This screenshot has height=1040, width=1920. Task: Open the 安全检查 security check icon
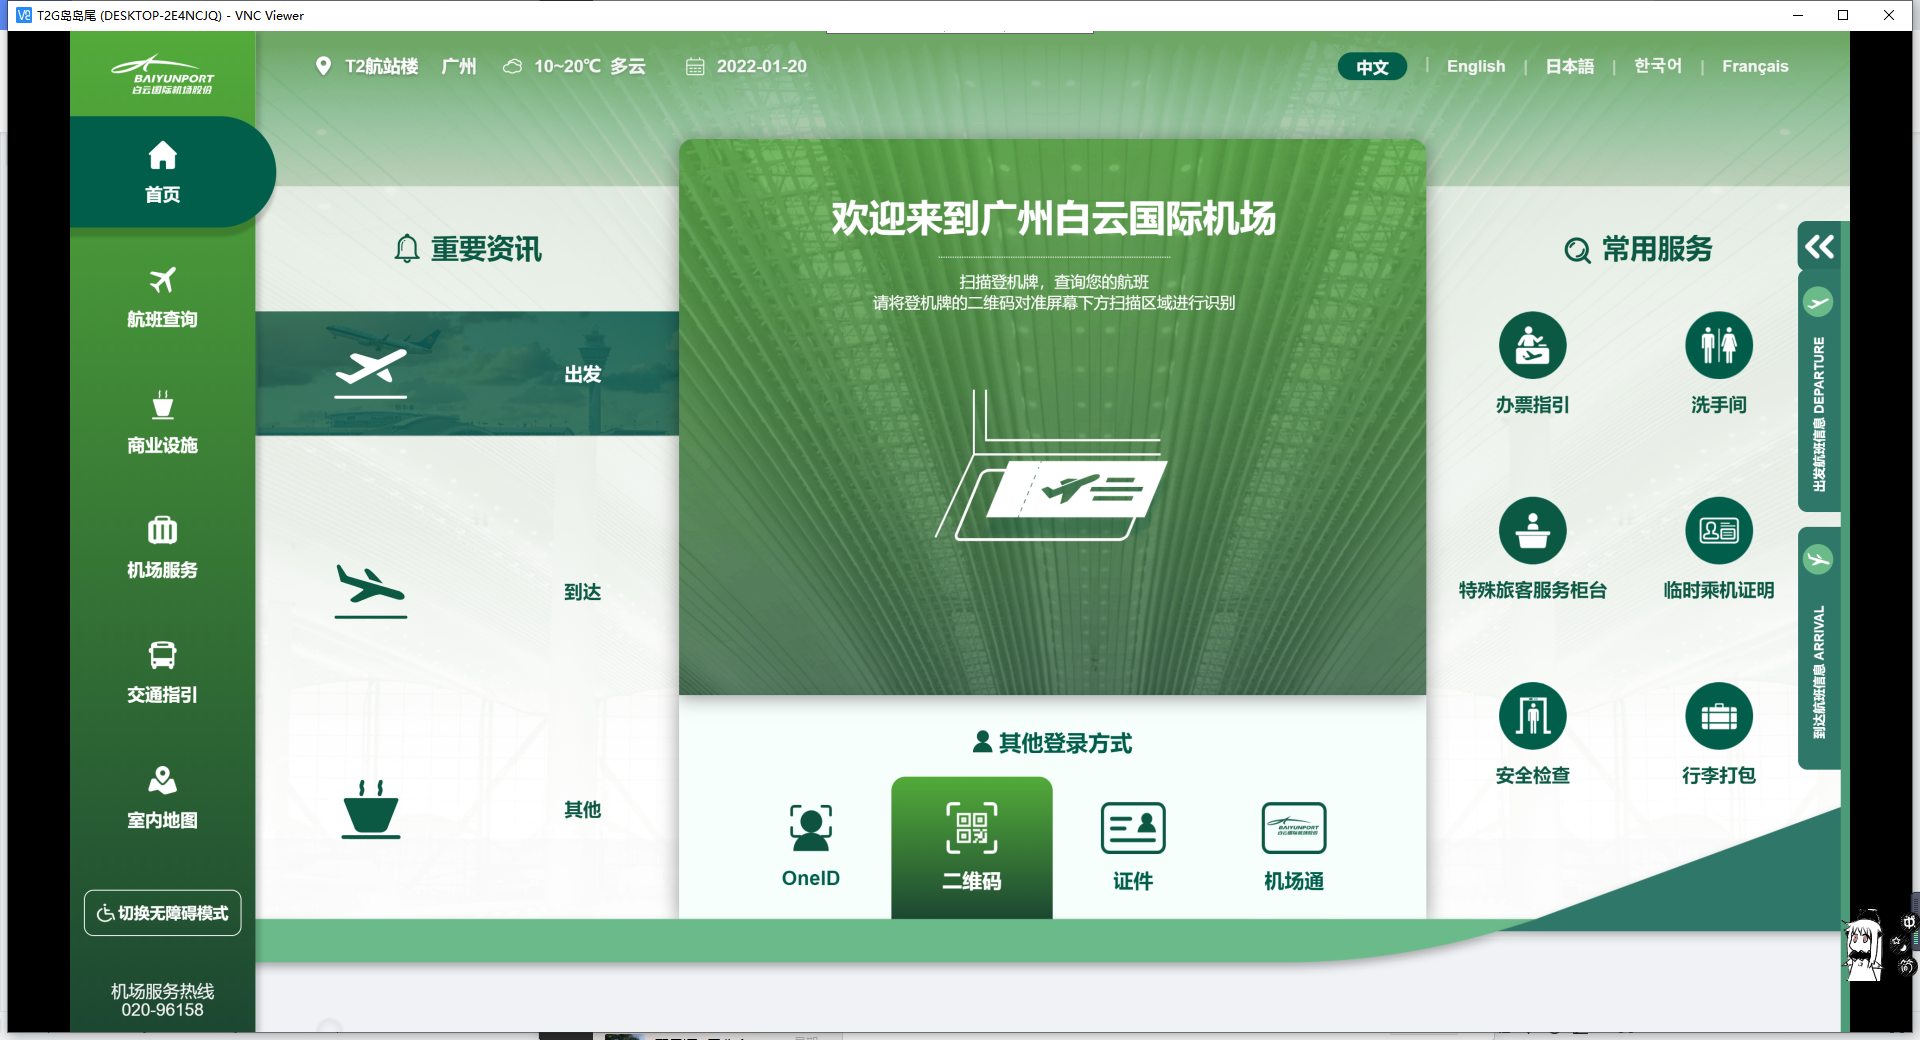1532,716
